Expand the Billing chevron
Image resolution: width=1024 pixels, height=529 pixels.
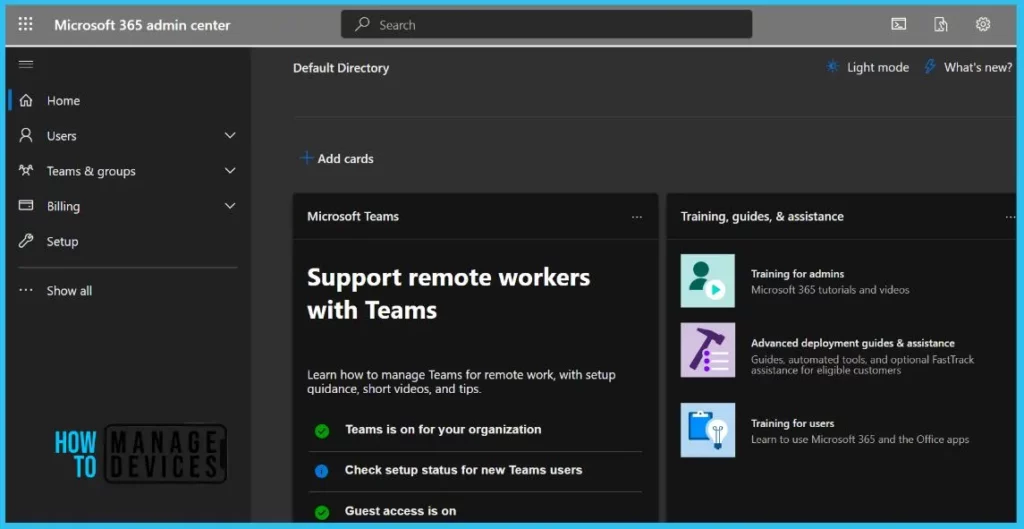pyautogui.click(x=230, y=206)
